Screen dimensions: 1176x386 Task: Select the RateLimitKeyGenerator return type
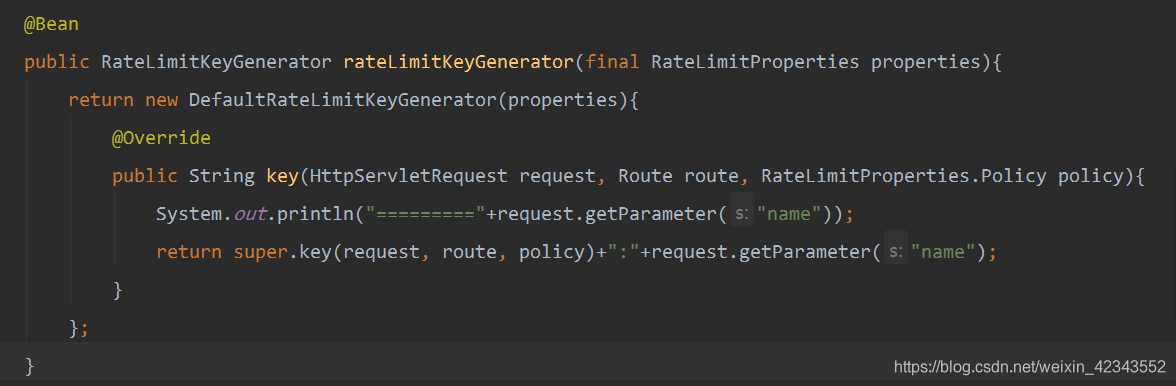click(x=216, y=62)
